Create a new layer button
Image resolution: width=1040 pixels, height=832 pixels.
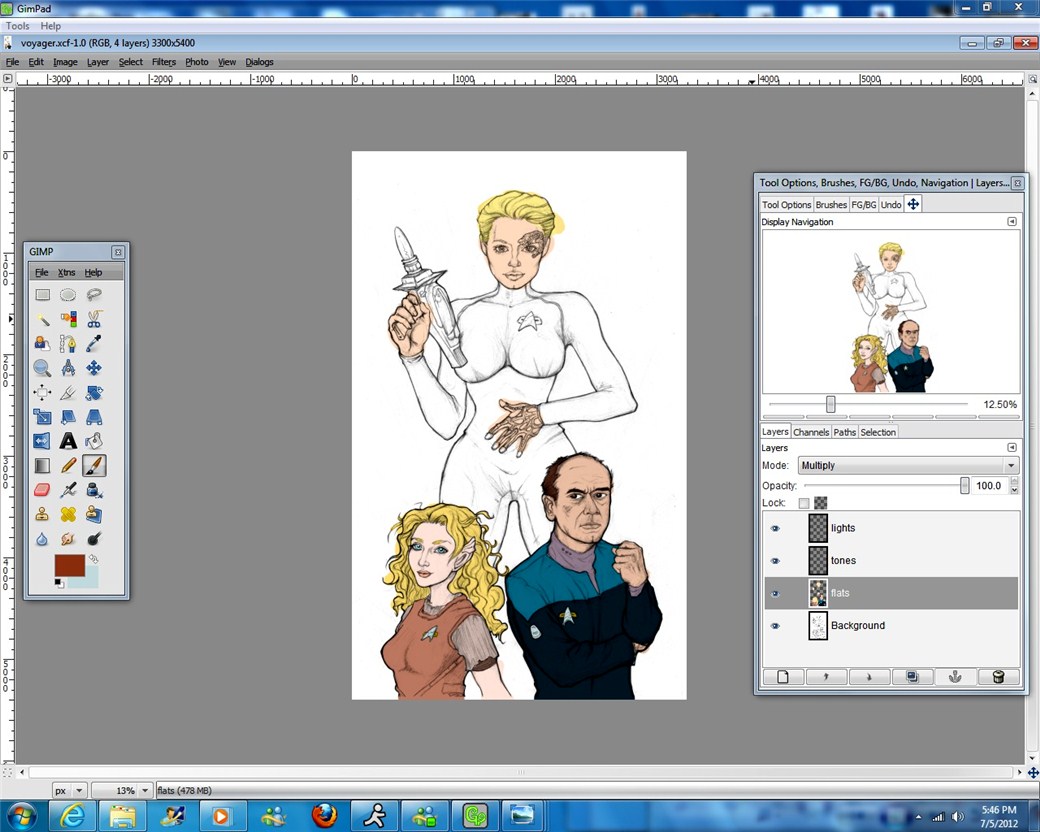tap(783, 677)
